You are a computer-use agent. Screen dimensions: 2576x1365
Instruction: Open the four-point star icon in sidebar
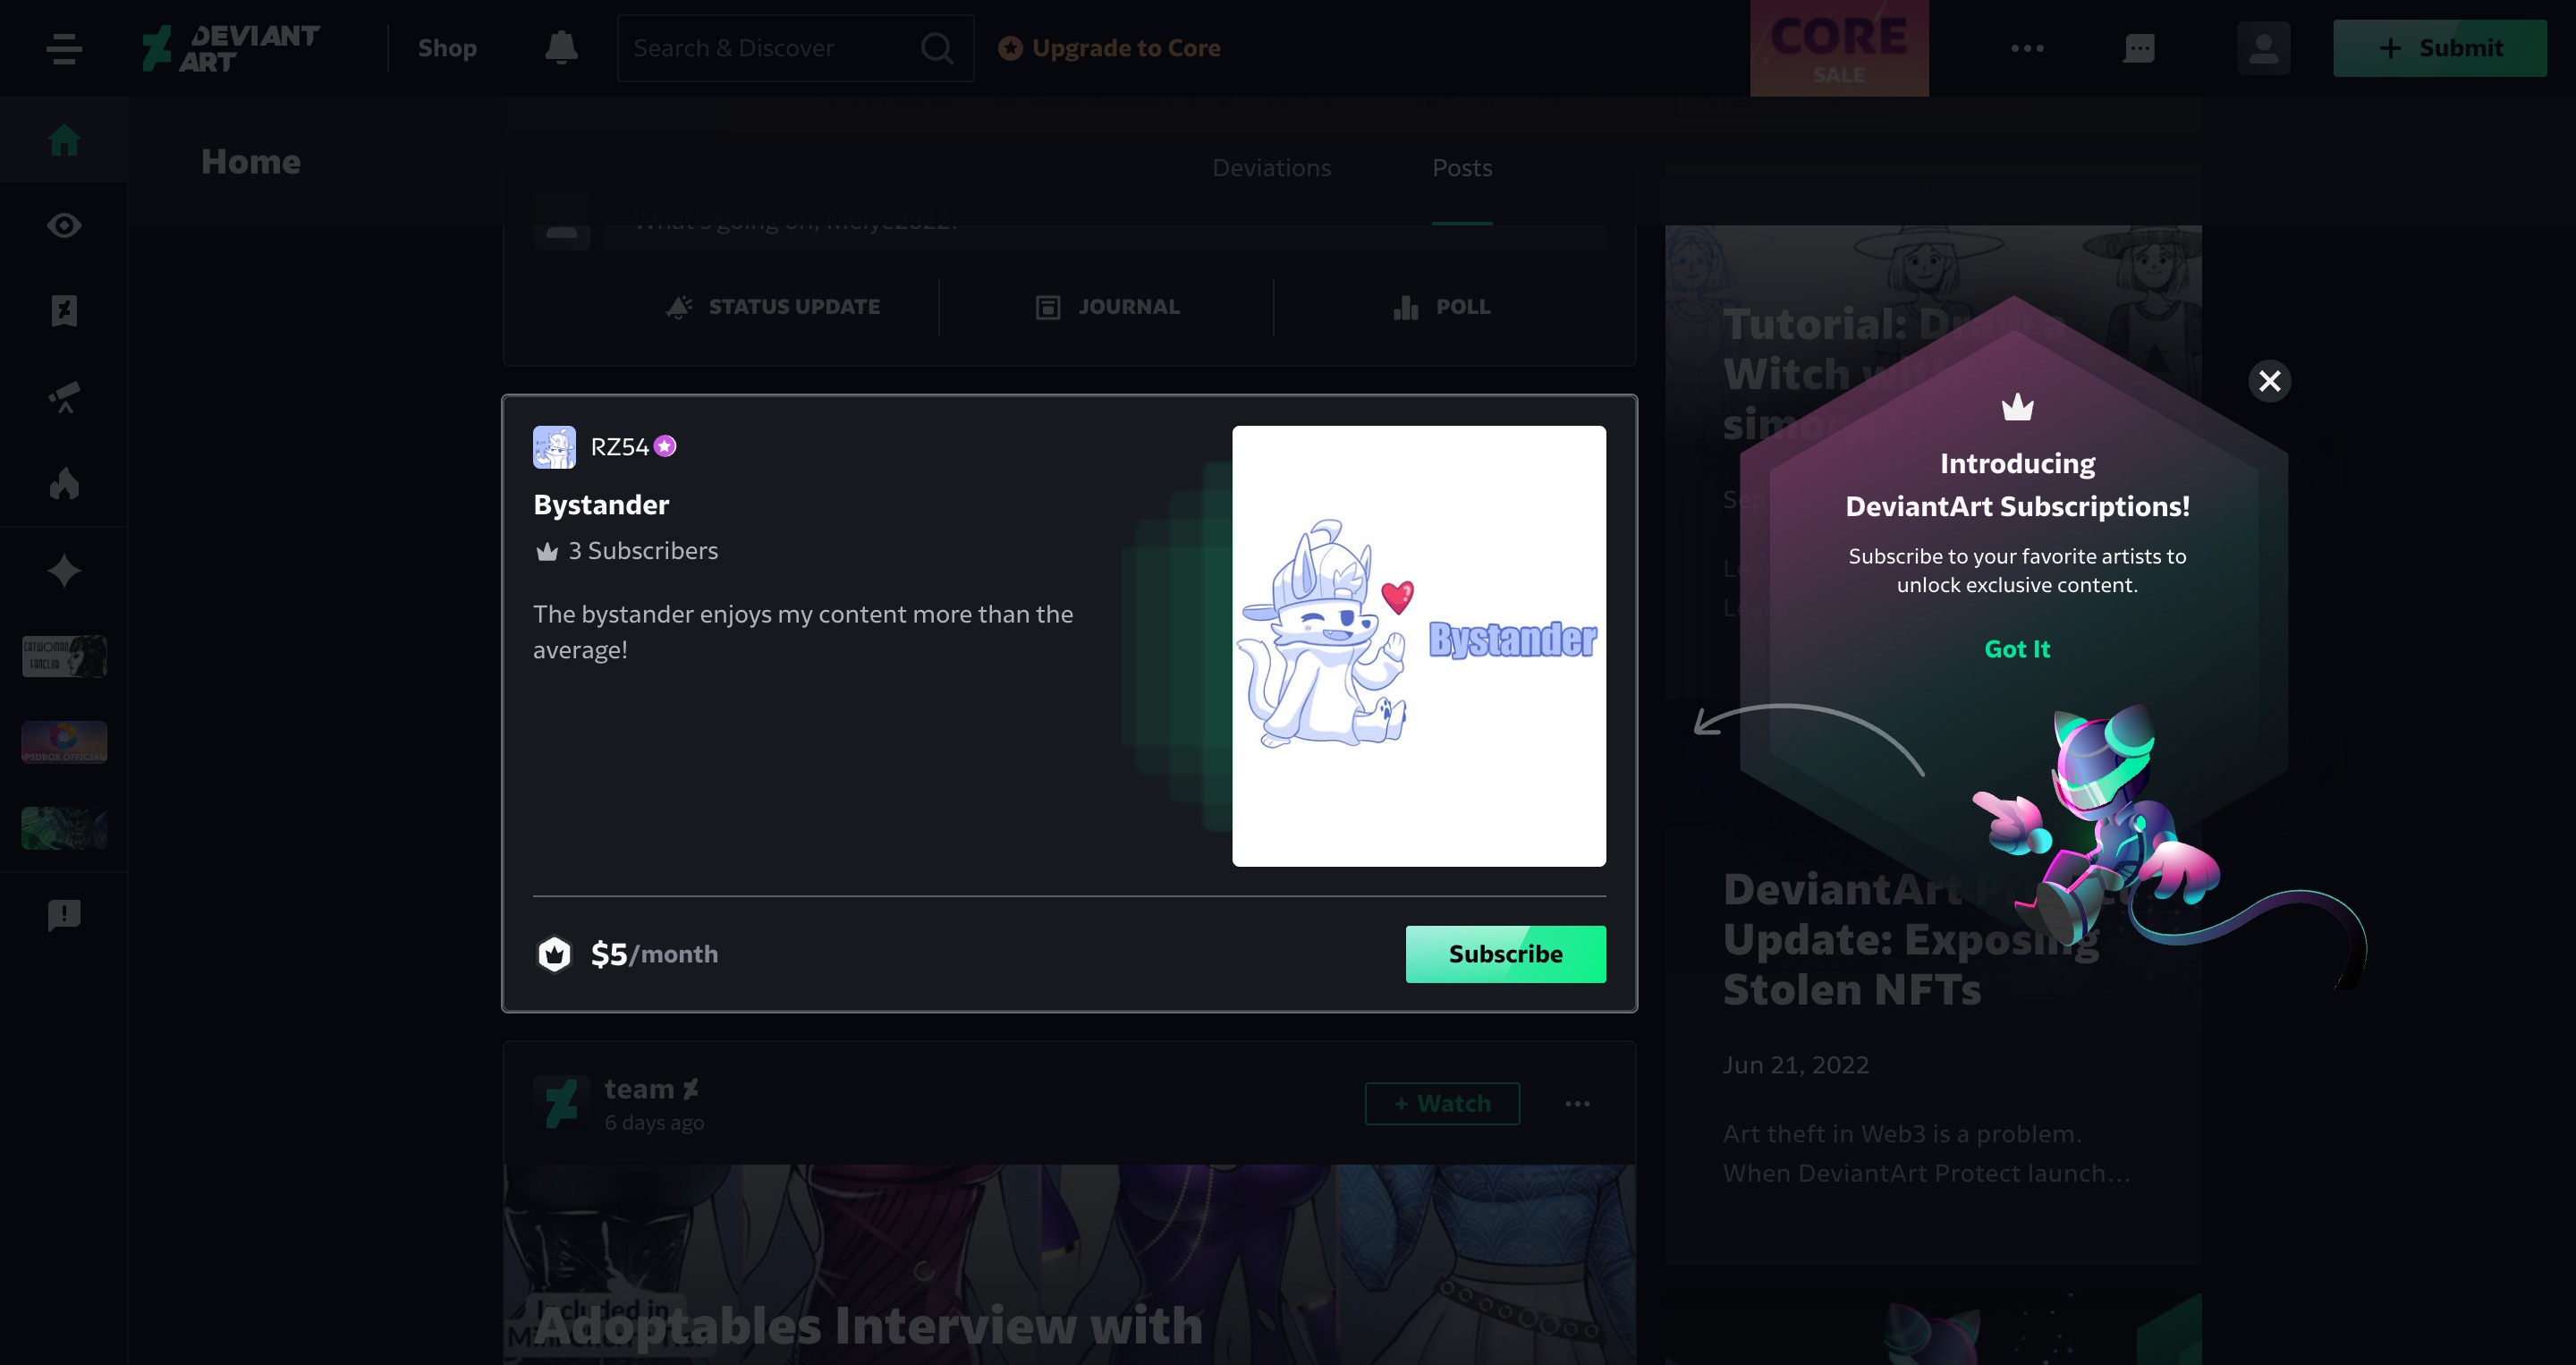coord(64,570)
